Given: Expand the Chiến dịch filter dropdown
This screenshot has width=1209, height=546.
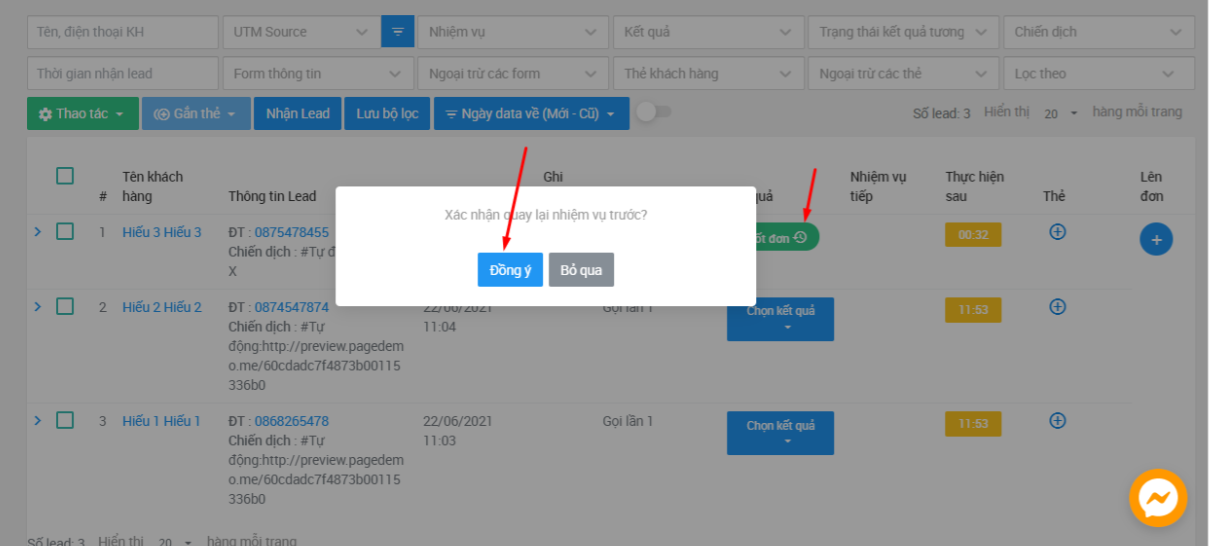Looking at the screenshot, I should point(1098,32).
